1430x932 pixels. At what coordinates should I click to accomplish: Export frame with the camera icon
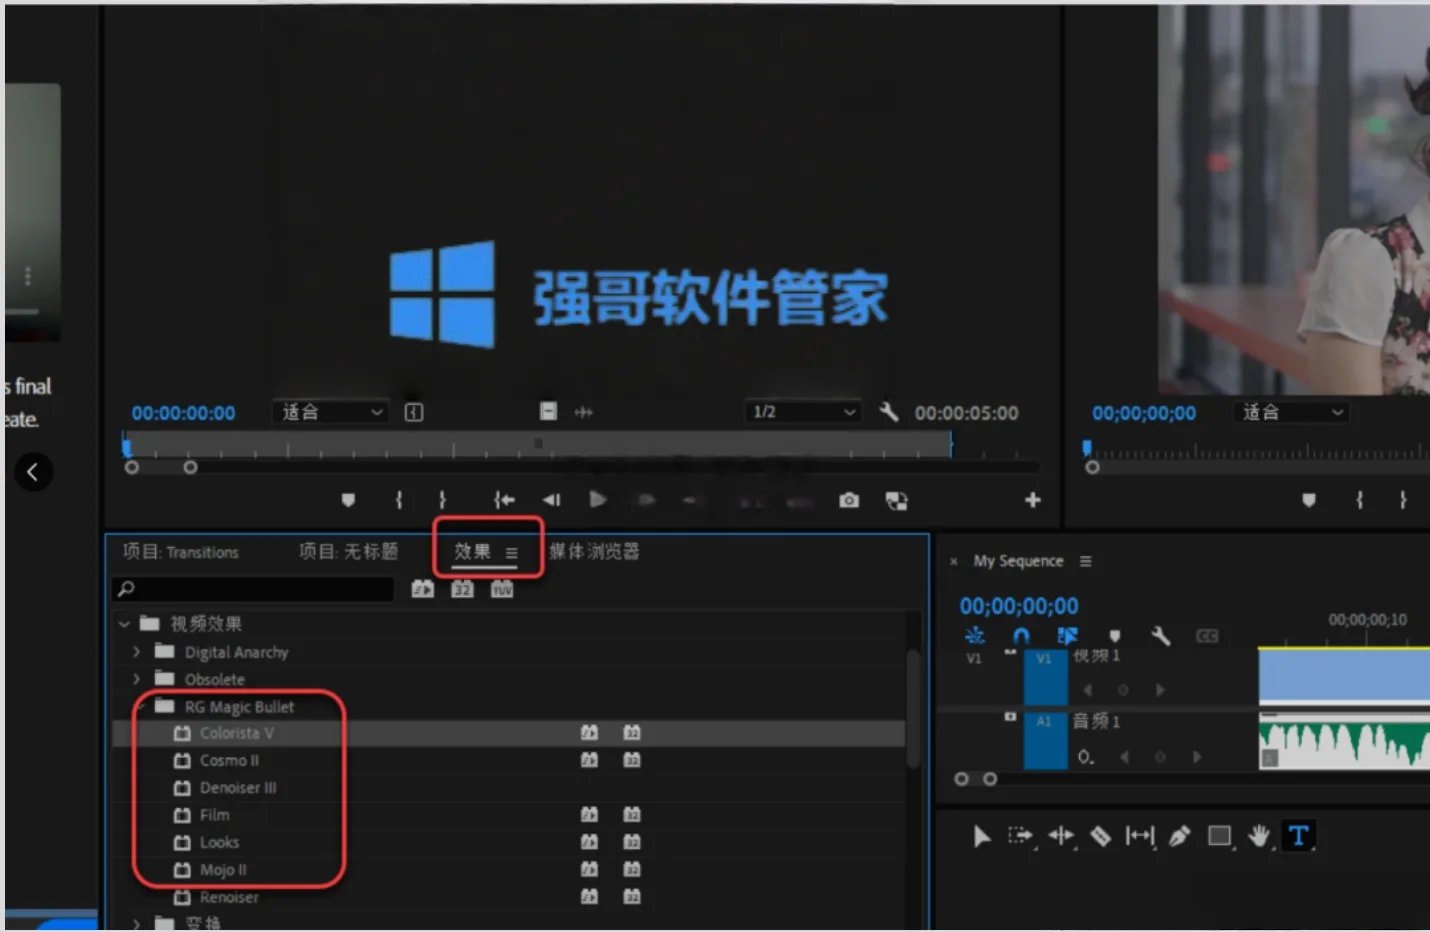coord(849,500)
